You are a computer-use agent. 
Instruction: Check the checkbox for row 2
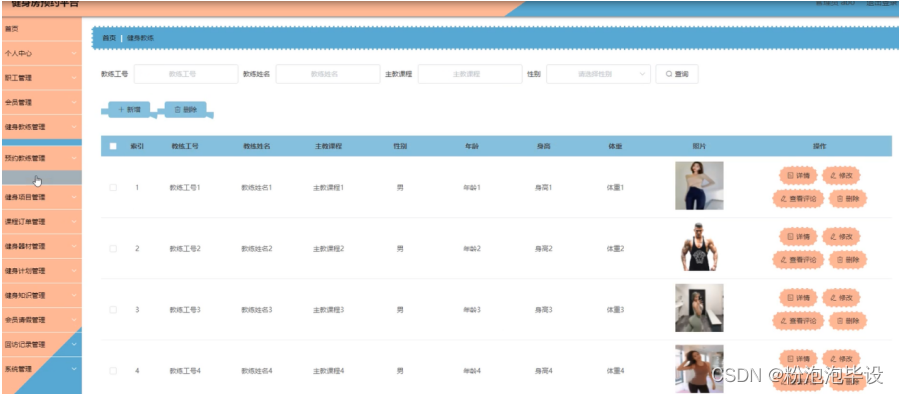113,249
